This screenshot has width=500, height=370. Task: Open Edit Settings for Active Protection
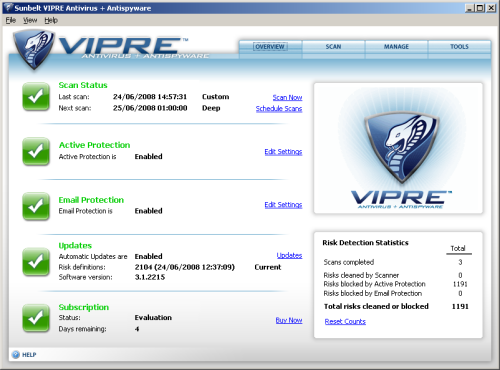tap(283, 152)
